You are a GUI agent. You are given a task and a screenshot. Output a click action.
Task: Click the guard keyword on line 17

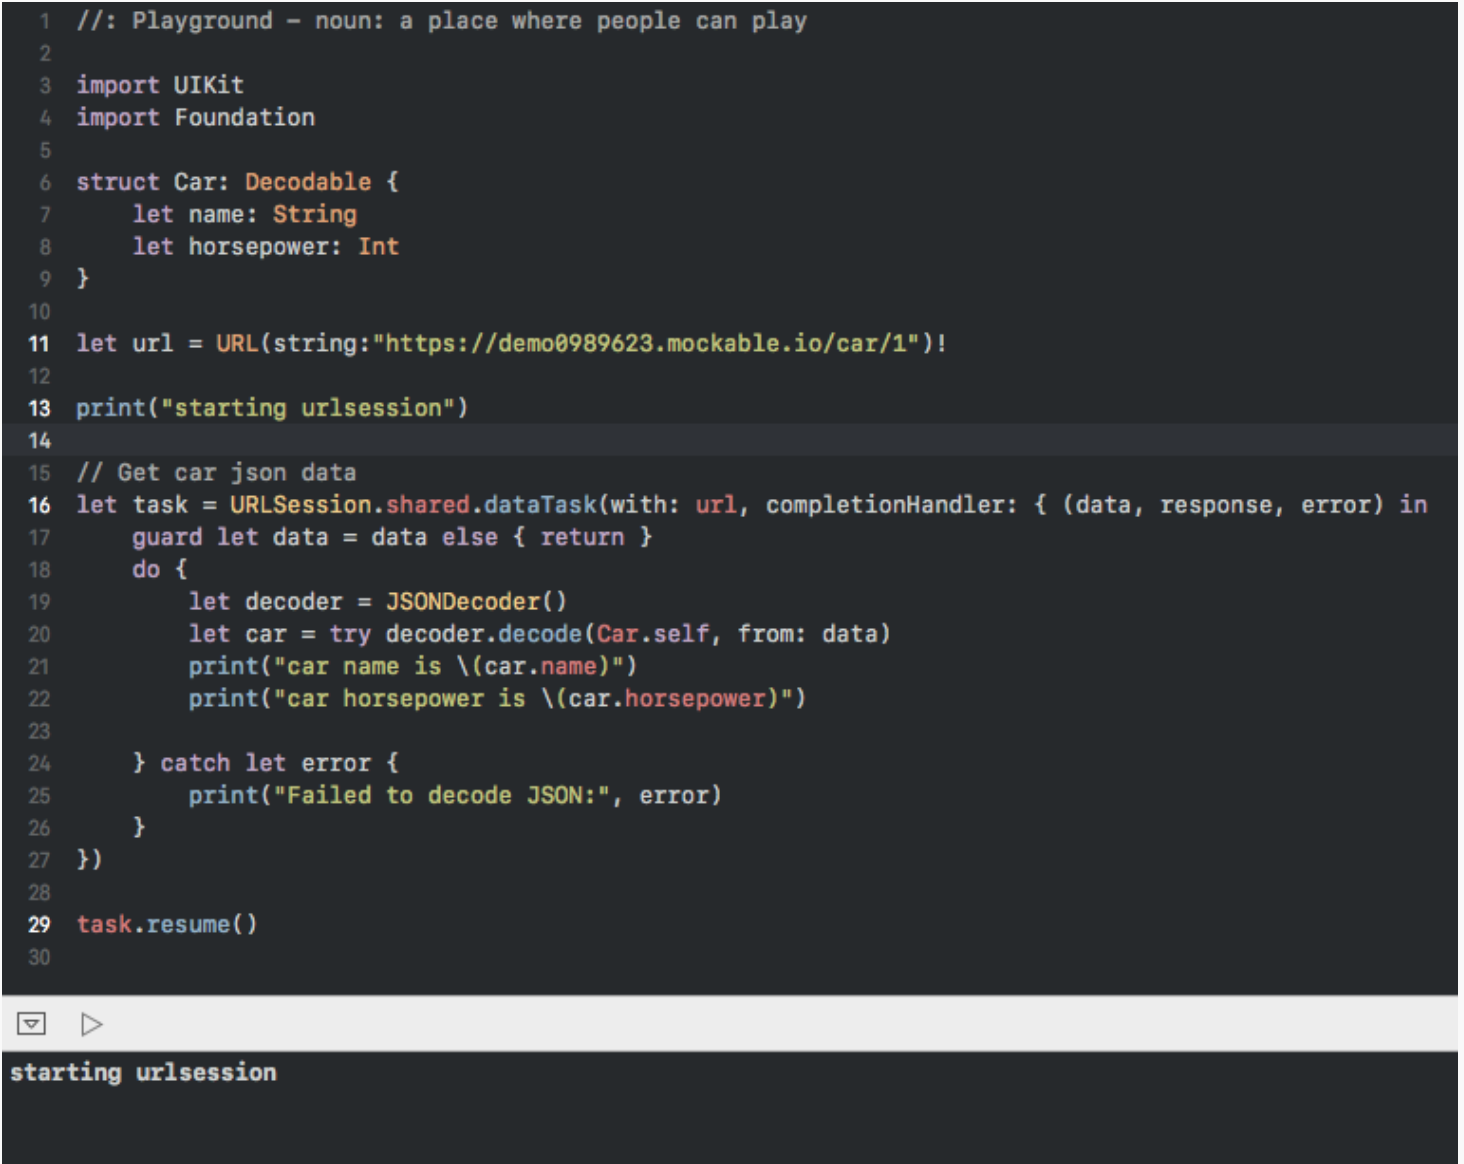pyautogui.click(x=166, y=538)
